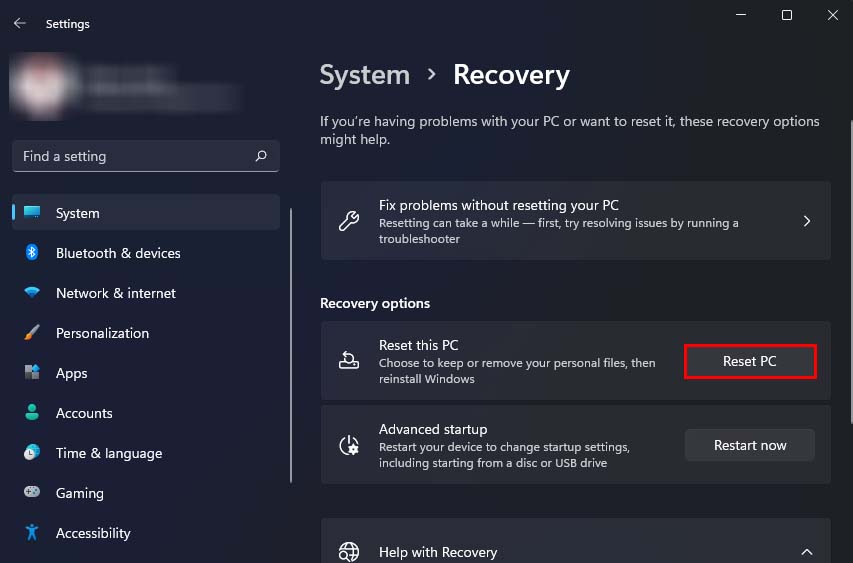Click the Accounts person icon
Screen dimensions: 853x563
pos(32,413)
